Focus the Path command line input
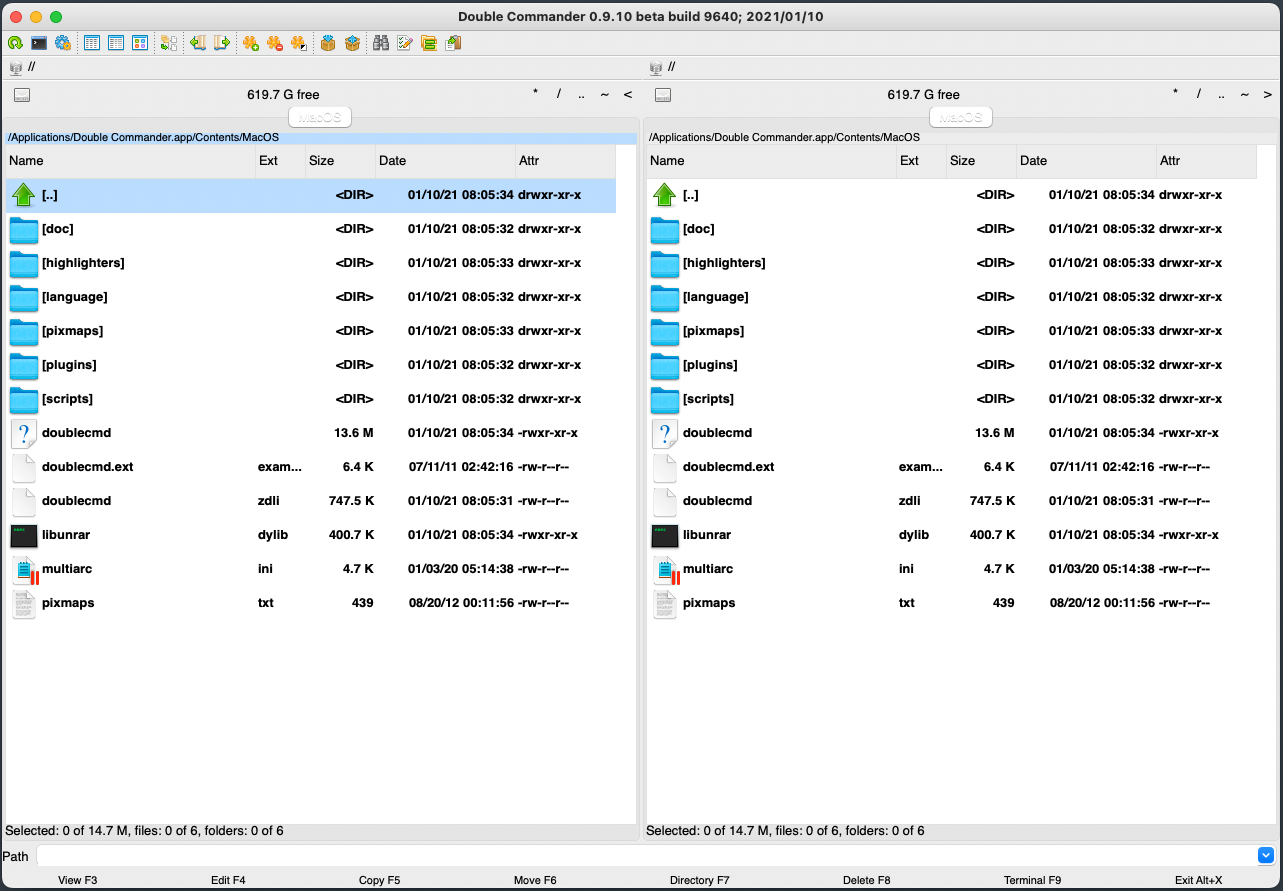 pos(646,856)
